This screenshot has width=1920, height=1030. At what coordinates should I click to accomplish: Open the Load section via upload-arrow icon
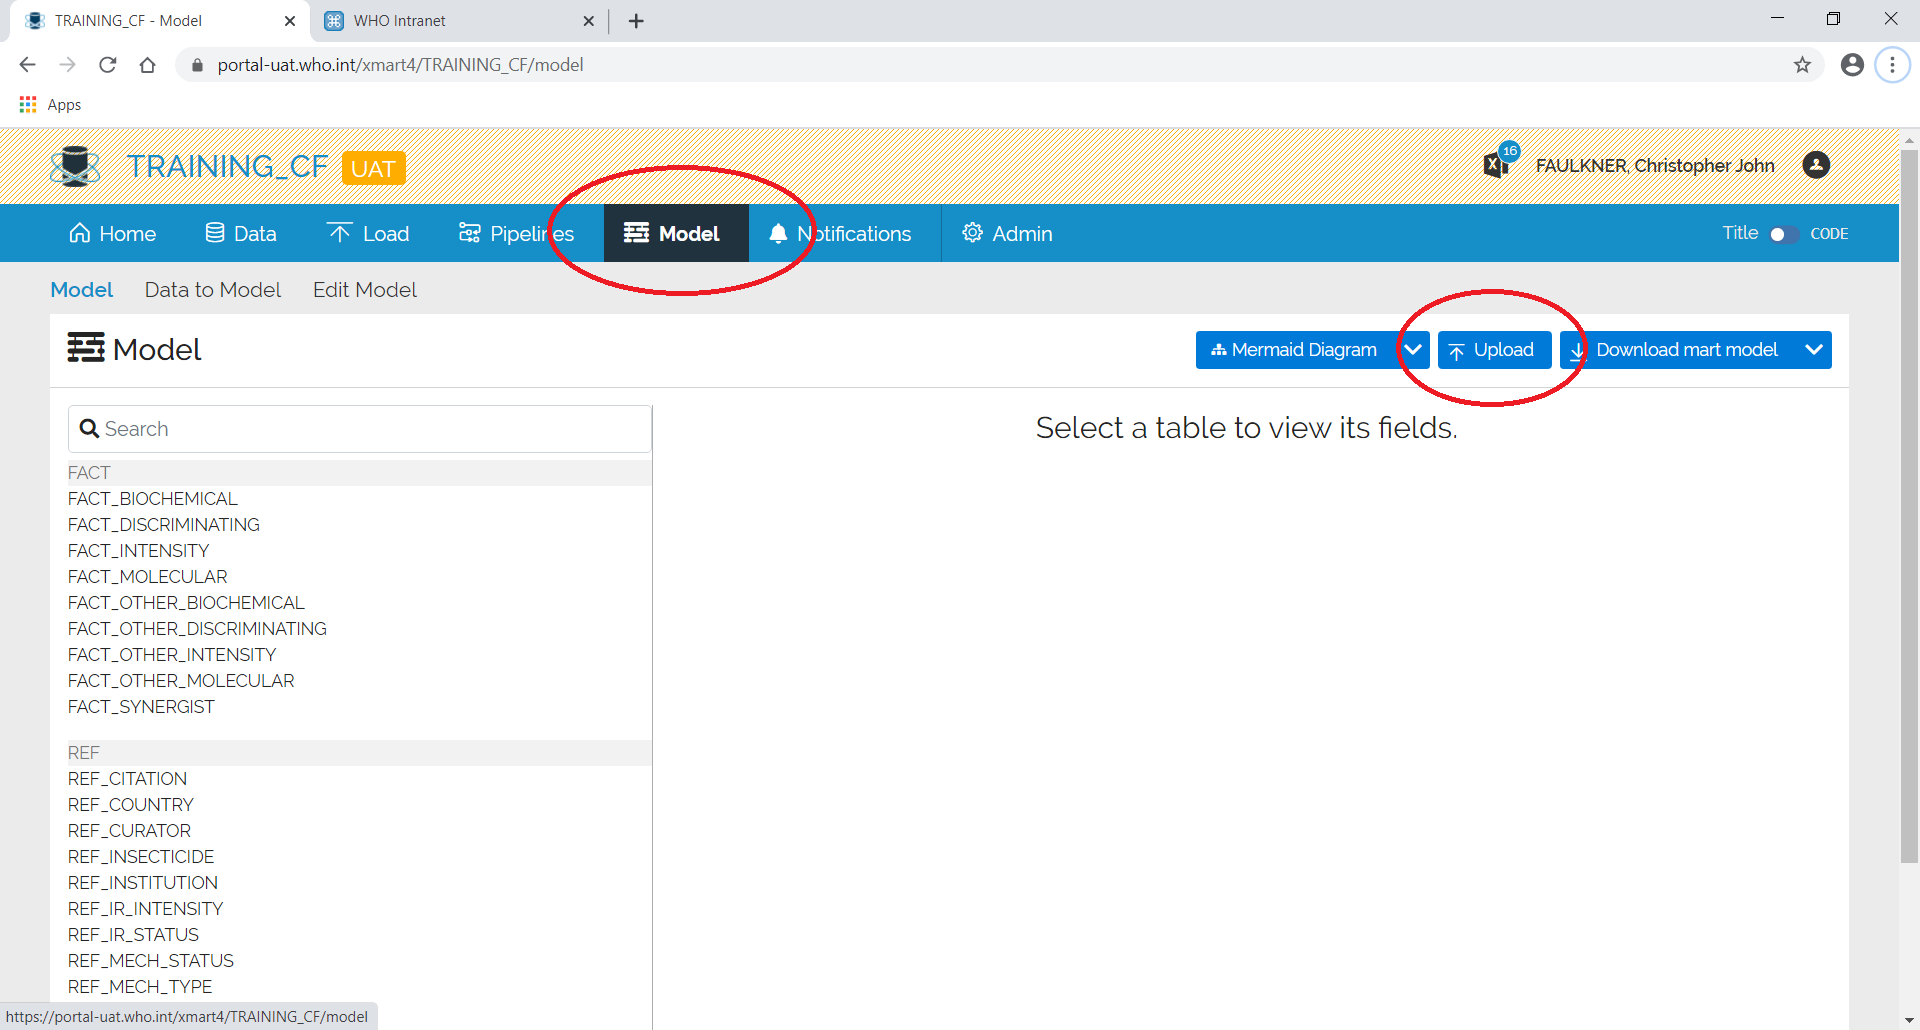click(340, 233)
